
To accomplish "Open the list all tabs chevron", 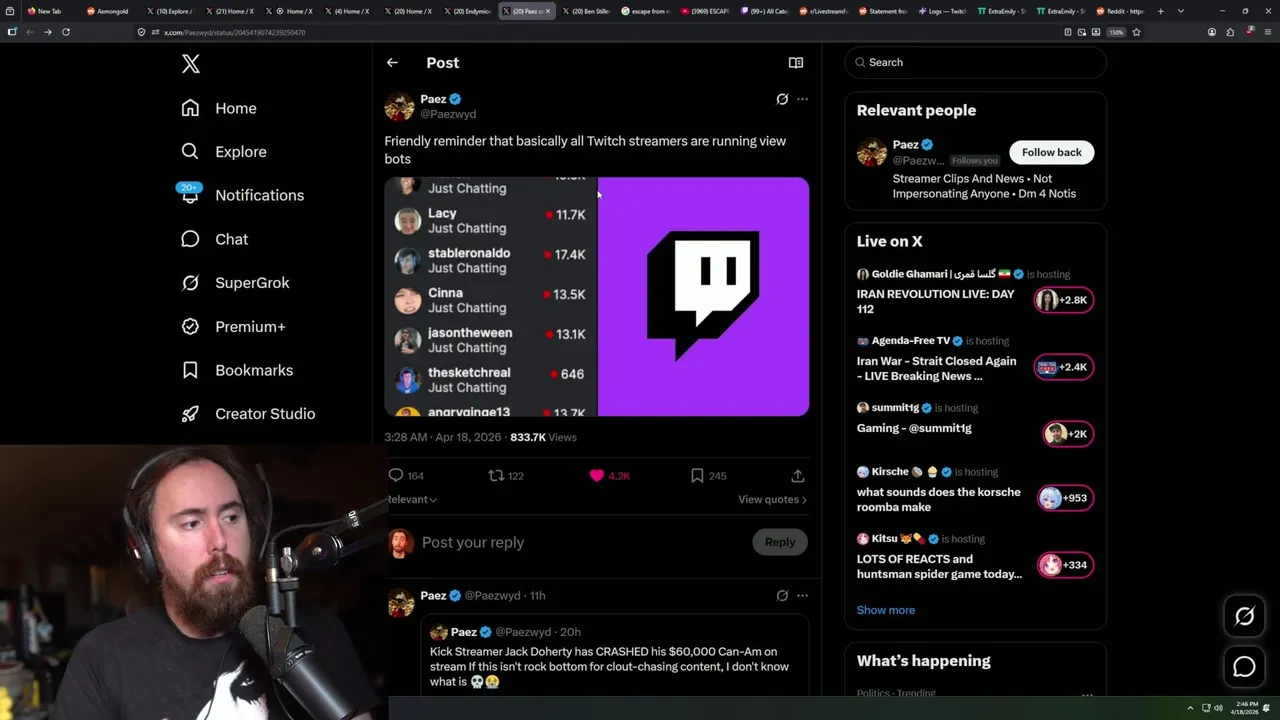I will (x=1181, y=11).
